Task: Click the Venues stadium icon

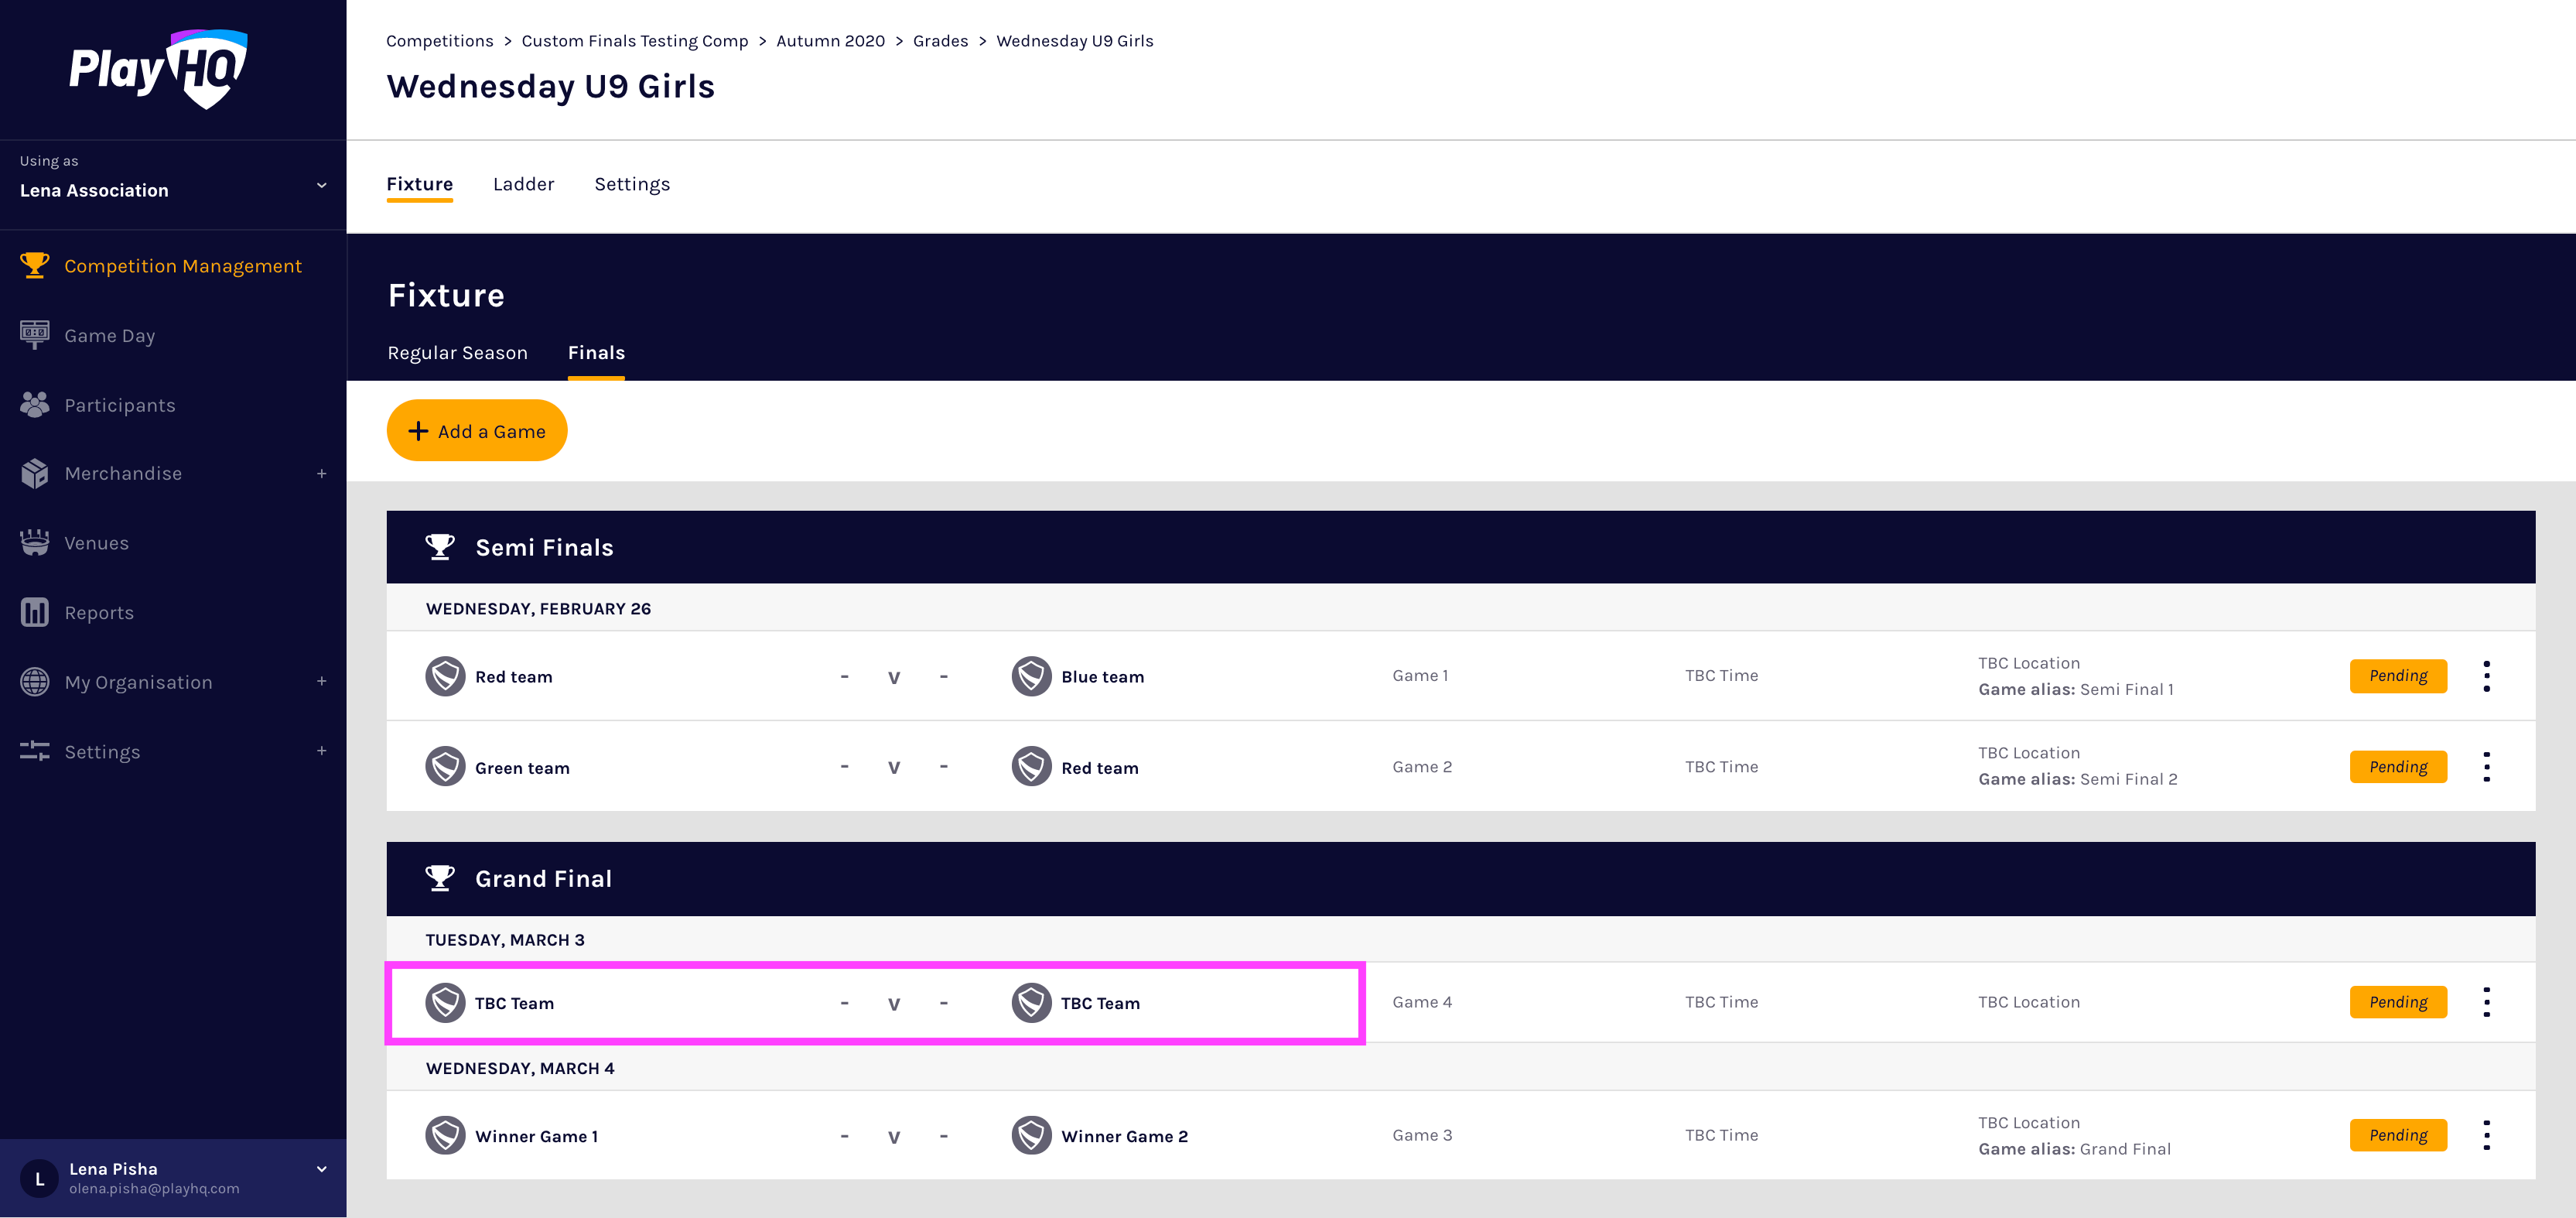Action: (x=34, y=543)
